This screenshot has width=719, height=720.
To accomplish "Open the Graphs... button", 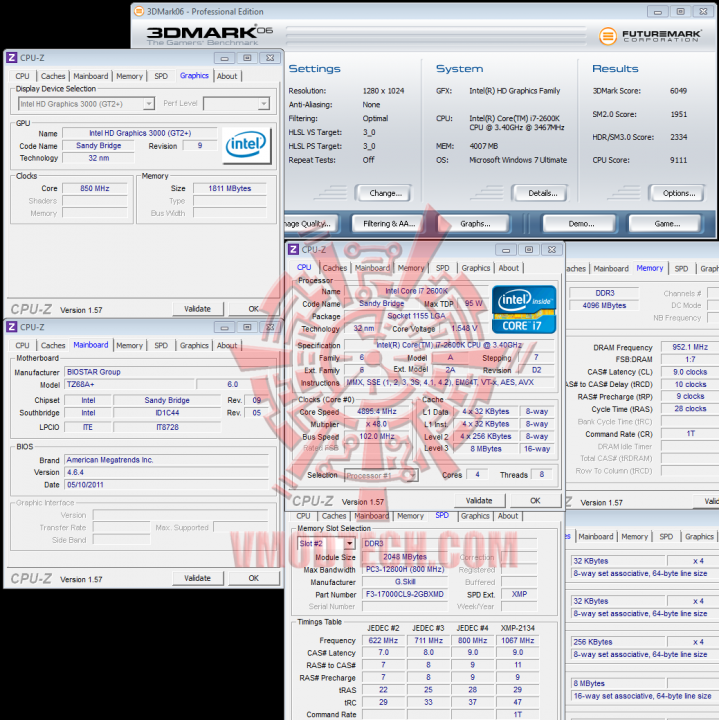I will [x=475, y=224].
